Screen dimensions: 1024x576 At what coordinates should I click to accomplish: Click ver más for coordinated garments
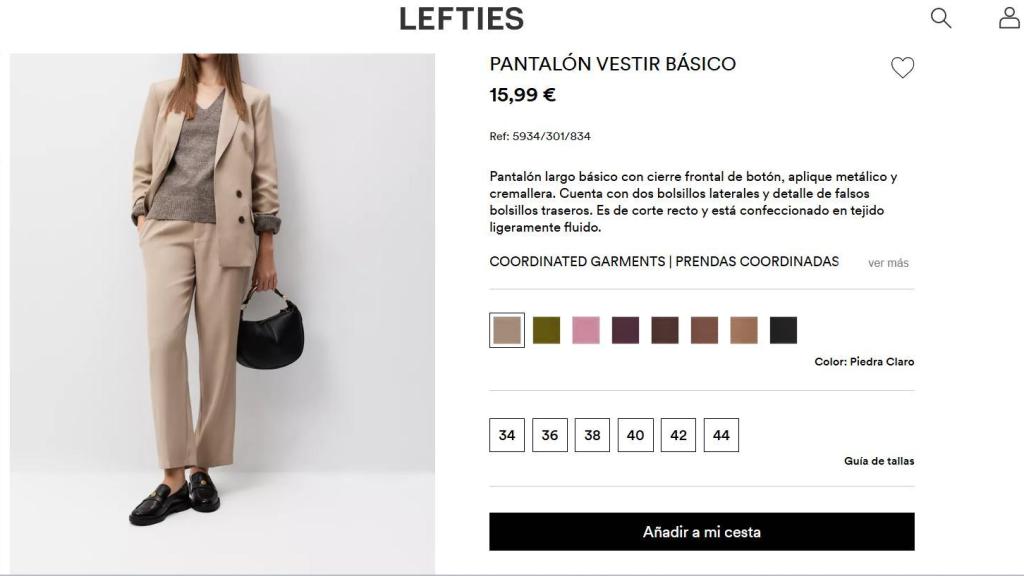tap(889, 262)
